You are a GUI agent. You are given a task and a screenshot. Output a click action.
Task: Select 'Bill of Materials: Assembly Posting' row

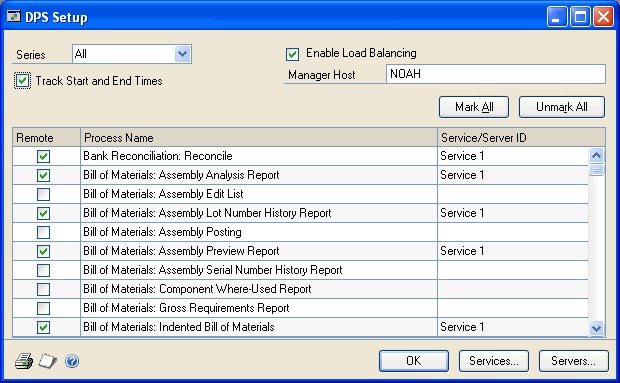(x=259, y=232)
